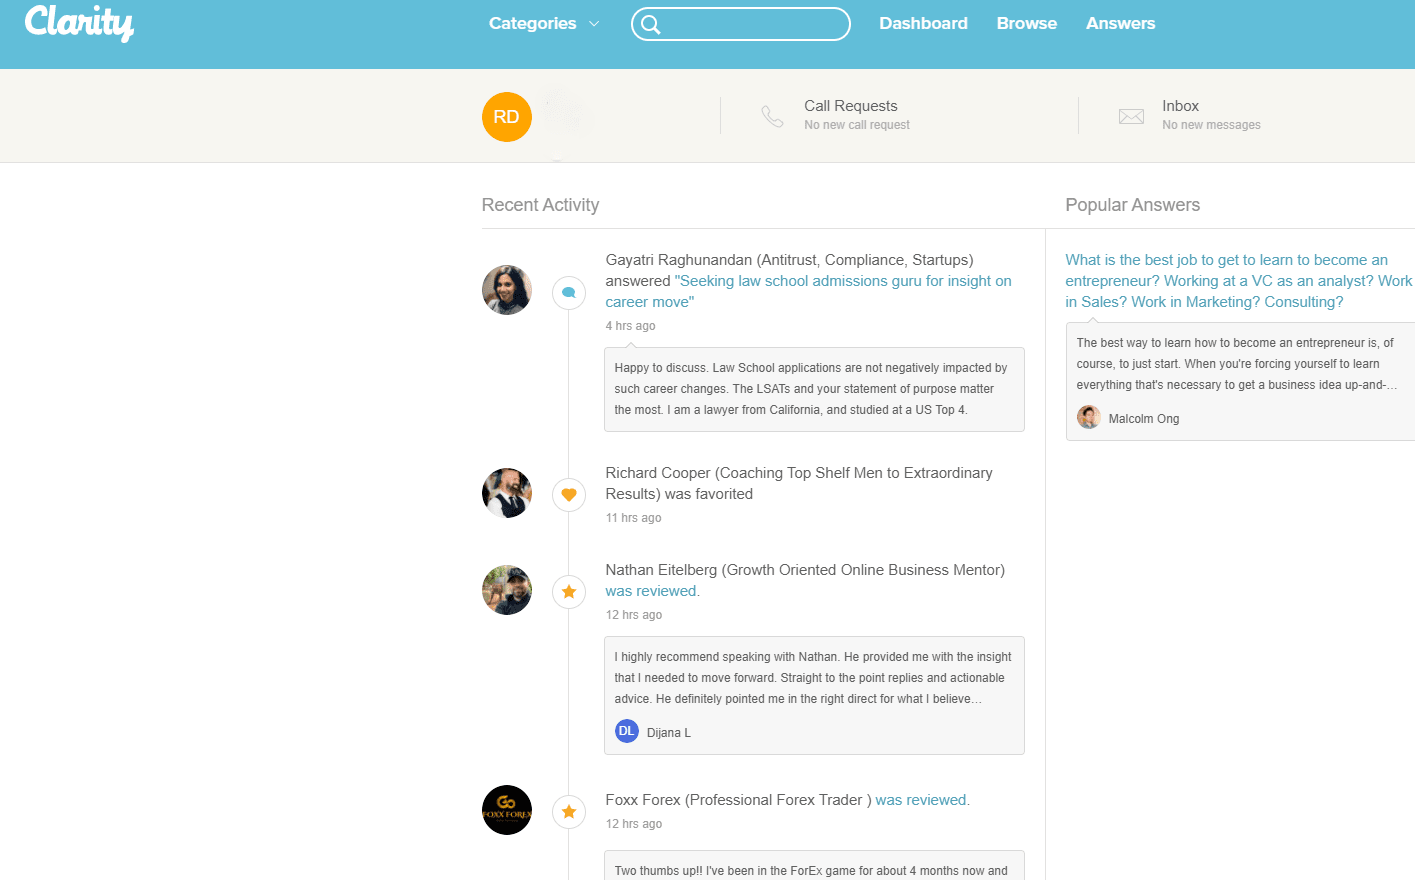Open Nathan Eitelberg's profile photo
The height and width of the screenshot is (880, 1415).
(507, 590)
